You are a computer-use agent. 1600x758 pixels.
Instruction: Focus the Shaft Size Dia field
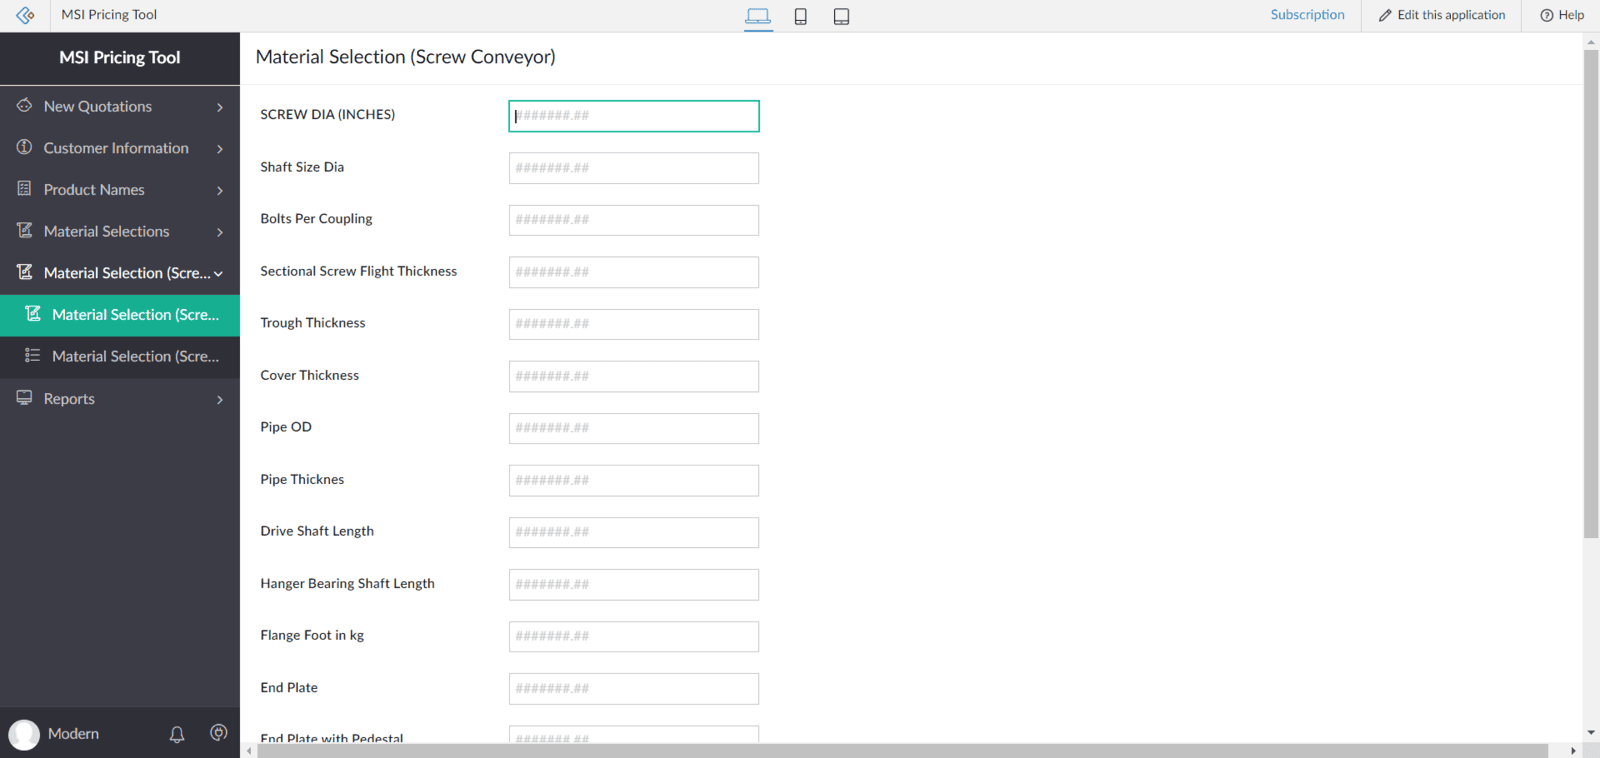coord(634,168)
